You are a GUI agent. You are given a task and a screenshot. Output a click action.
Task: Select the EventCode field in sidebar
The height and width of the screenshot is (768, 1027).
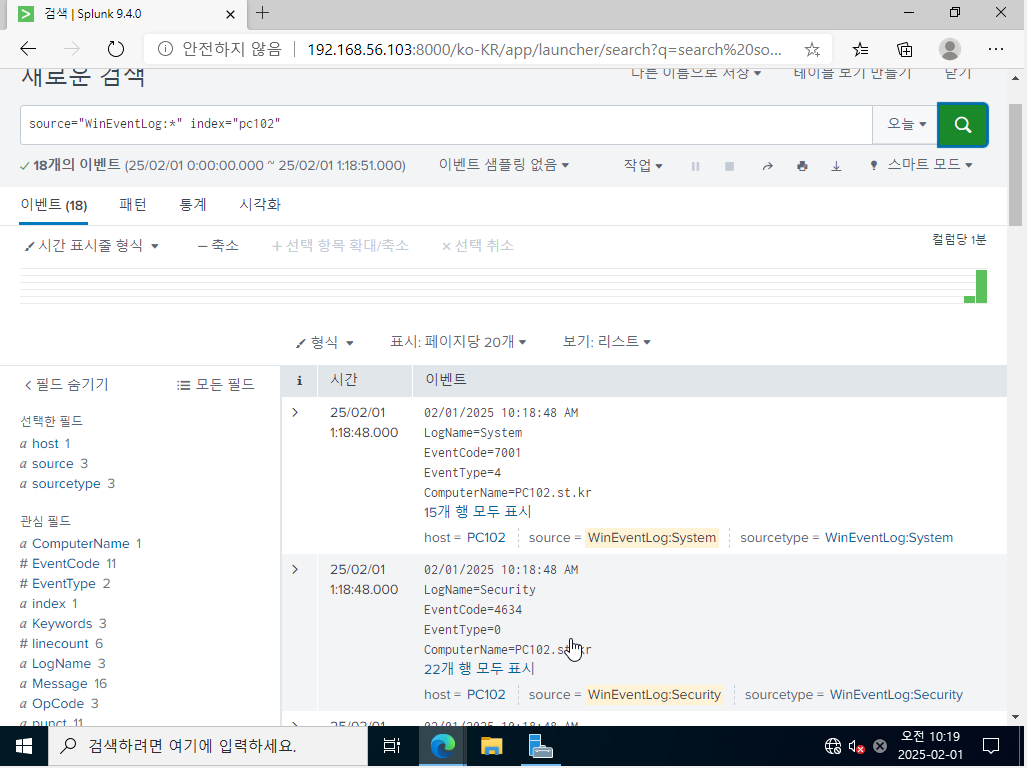[x=65, y=564]
